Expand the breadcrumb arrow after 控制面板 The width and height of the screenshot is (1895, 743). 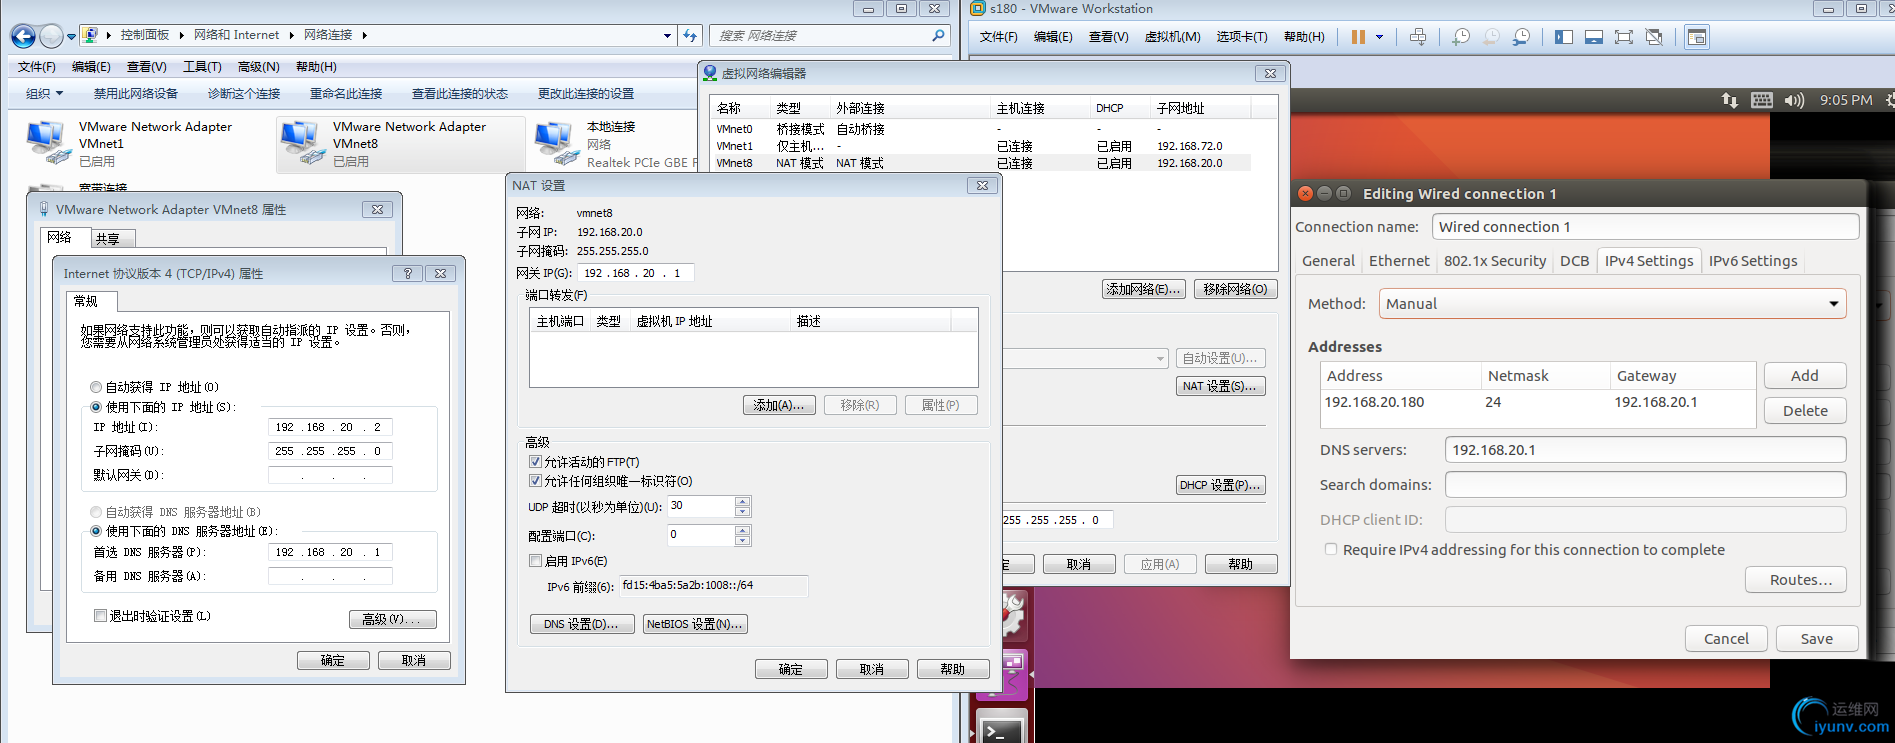(181, 35)
